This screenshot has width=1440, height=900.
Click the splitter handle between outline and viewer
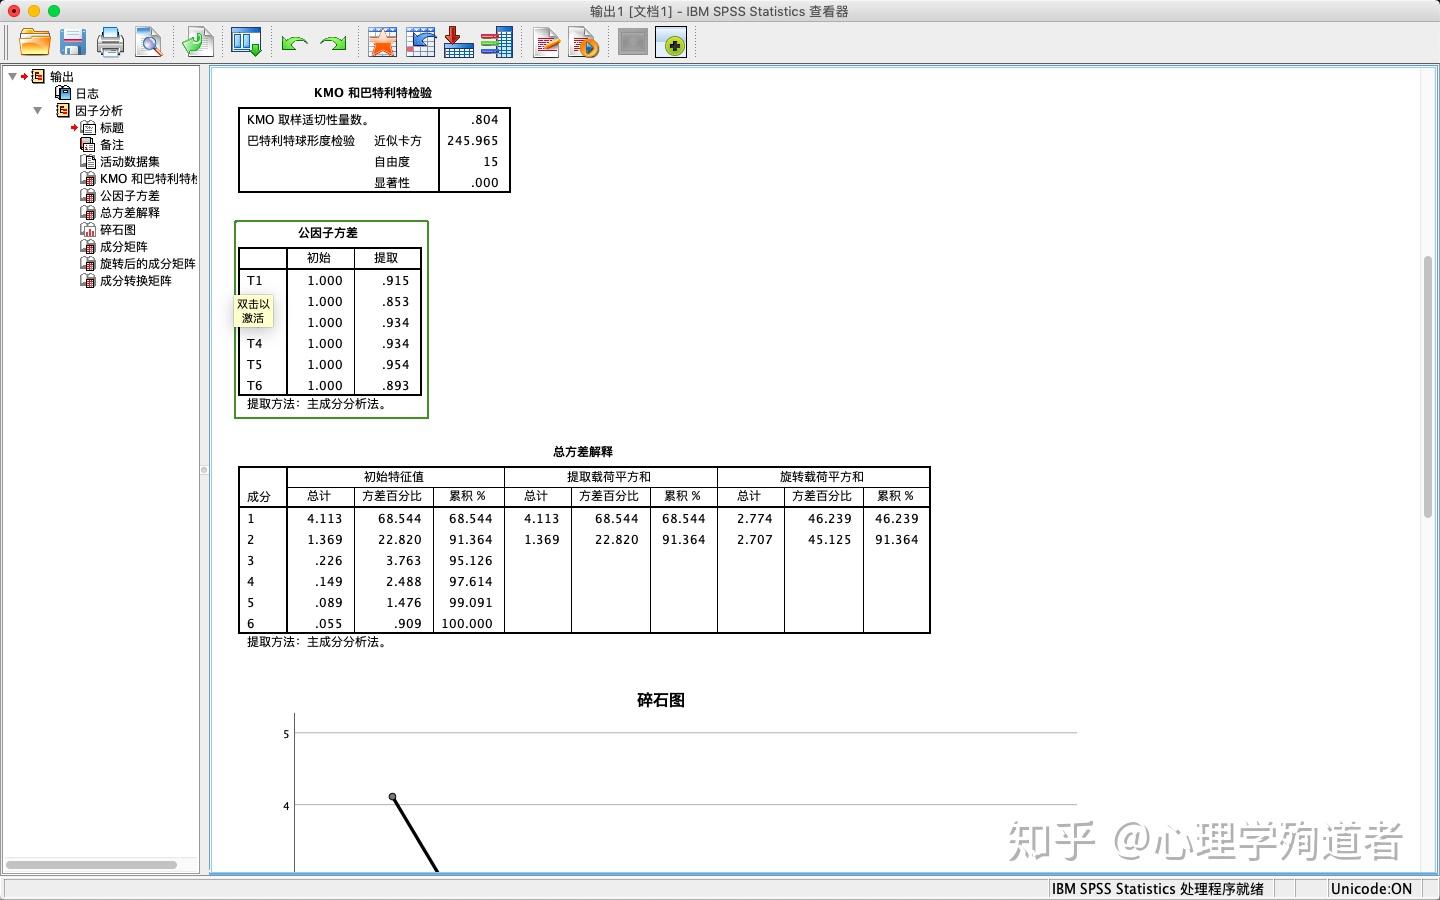[204, 469]
